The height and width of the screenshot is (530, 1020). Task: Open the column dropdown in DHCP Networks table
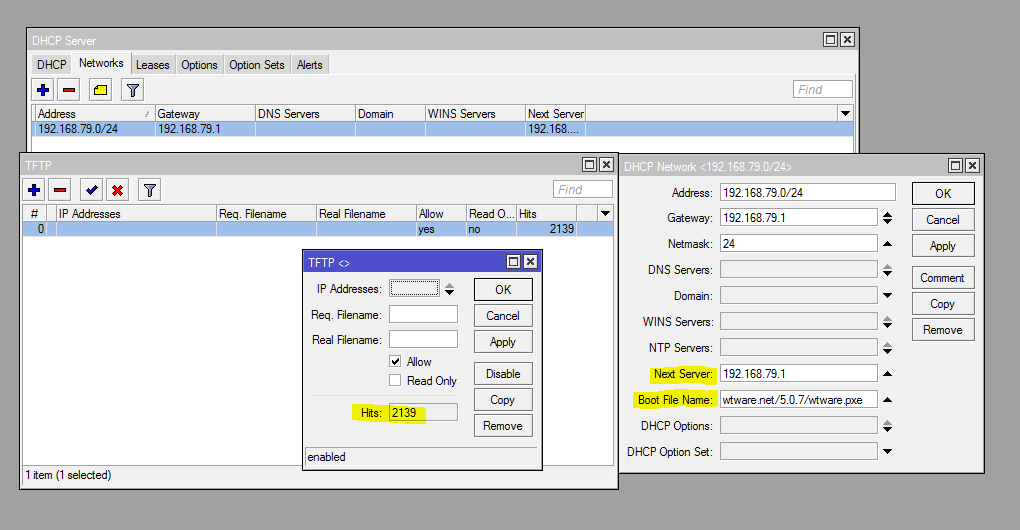pyautogui.click(x=846, y=114)
